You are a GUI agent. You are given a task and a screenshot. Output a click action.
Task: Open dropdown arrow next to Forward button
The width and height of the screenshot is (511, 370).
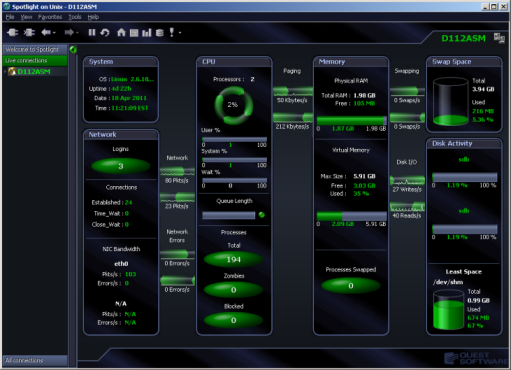[x=77, y=33]
